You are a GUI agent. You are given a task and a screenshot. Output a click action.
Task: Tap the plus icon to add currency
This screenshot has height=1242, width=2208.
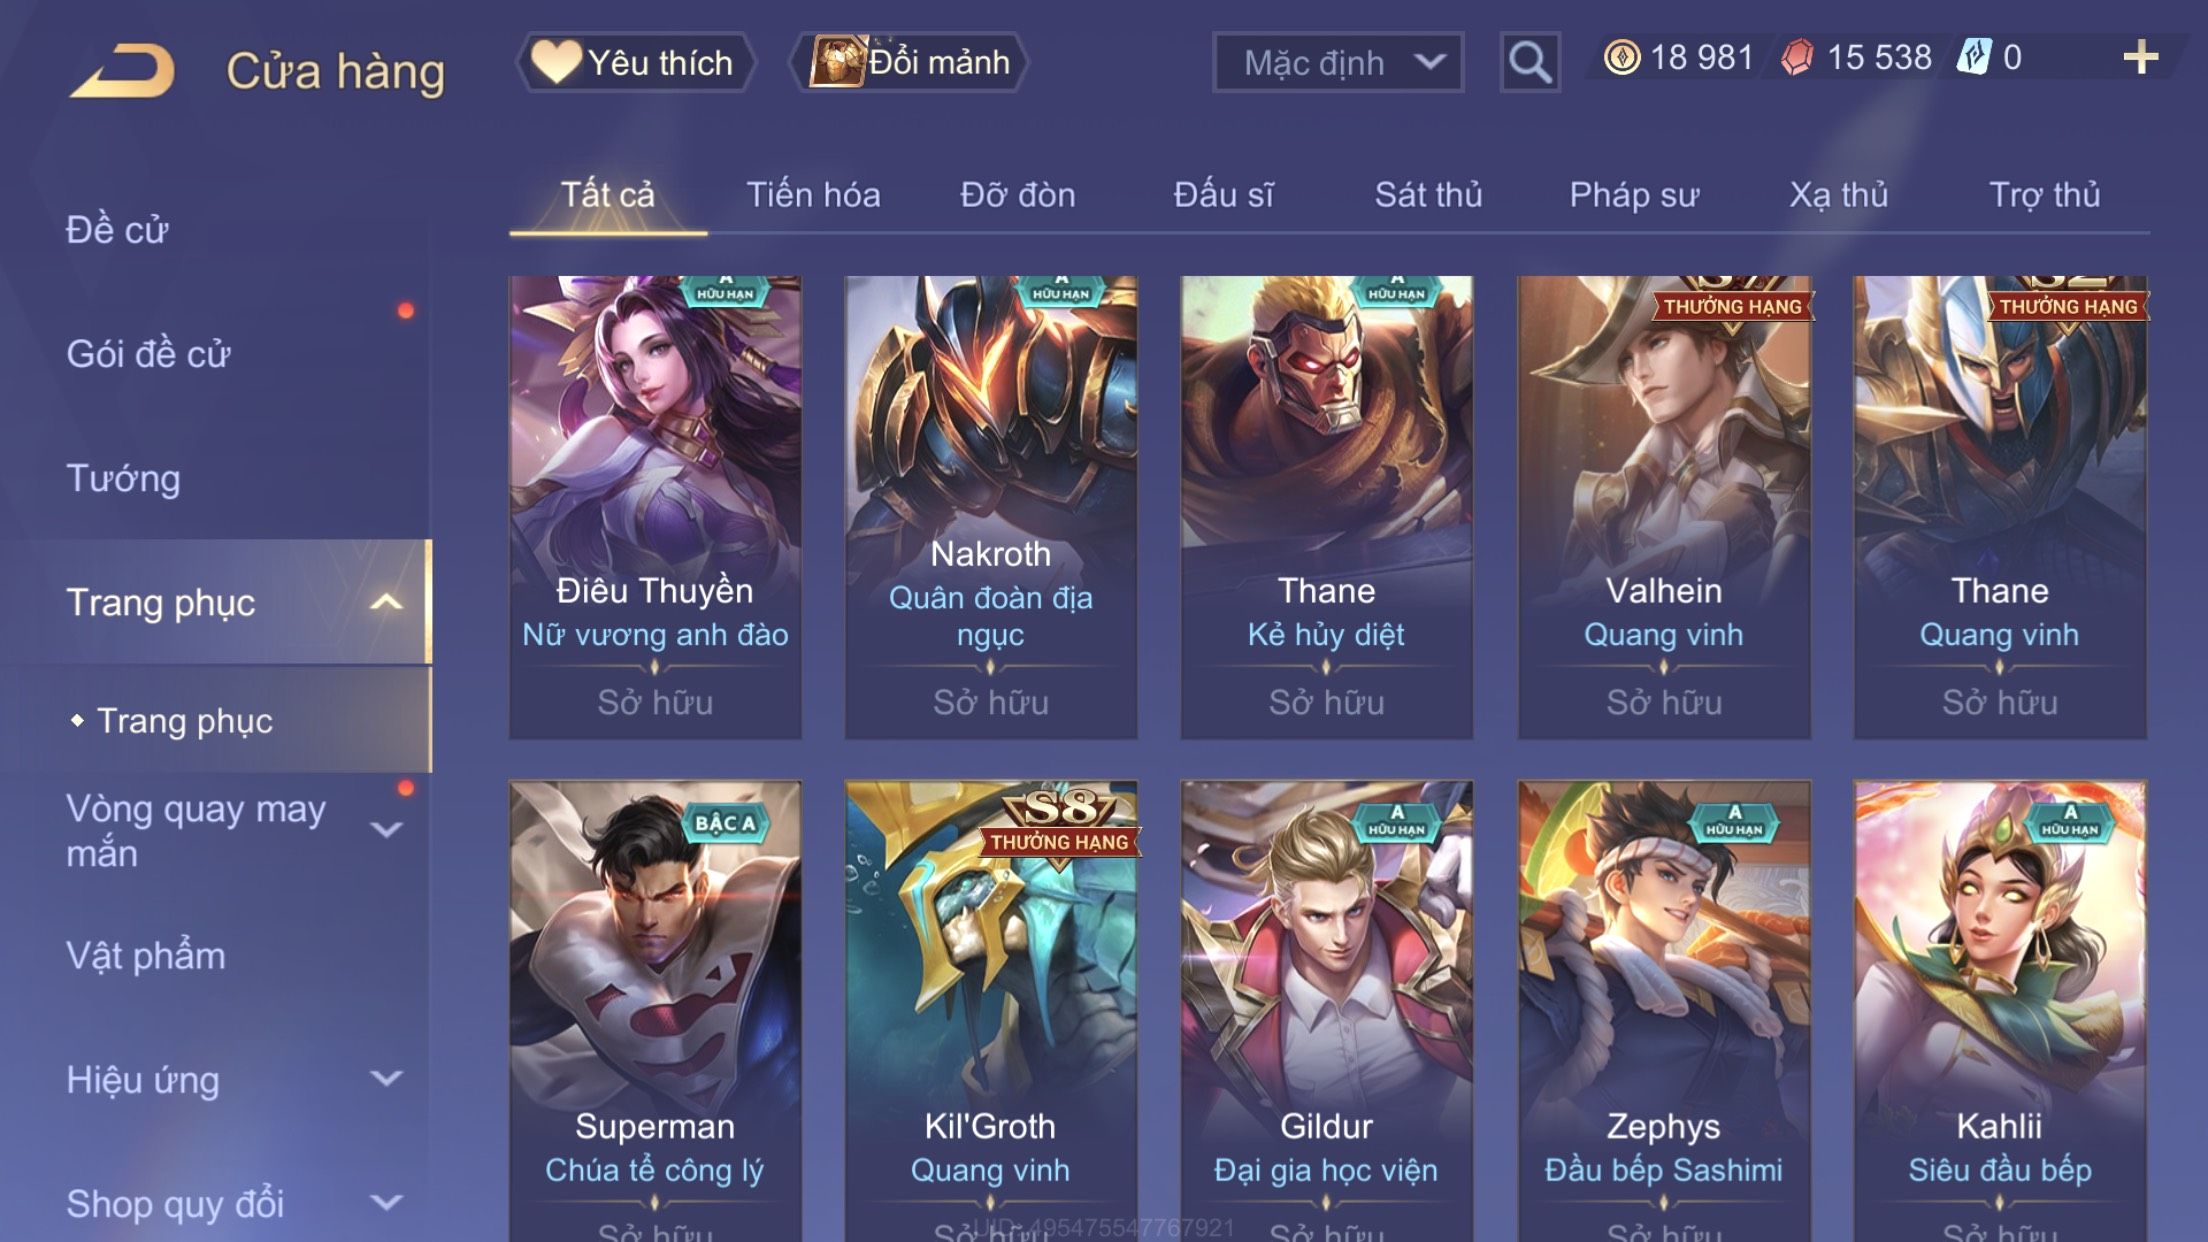(x=2140, y=58)
